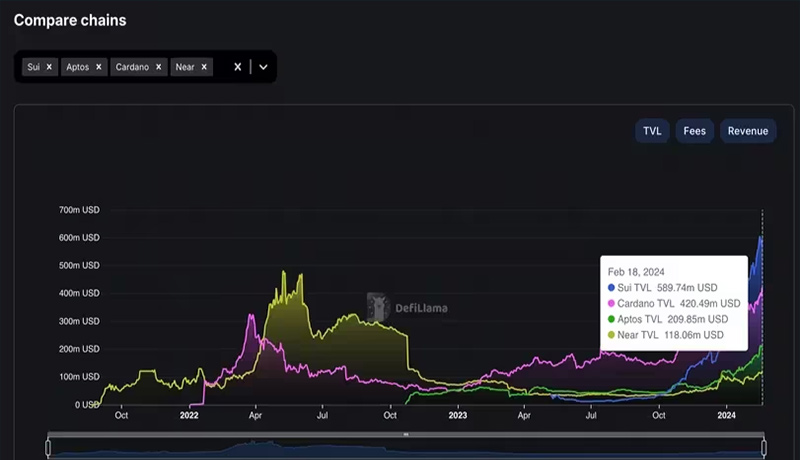The height and width of the screenshot is (460, 800).
Task: Click the Sui chip label
Action: 34,67
